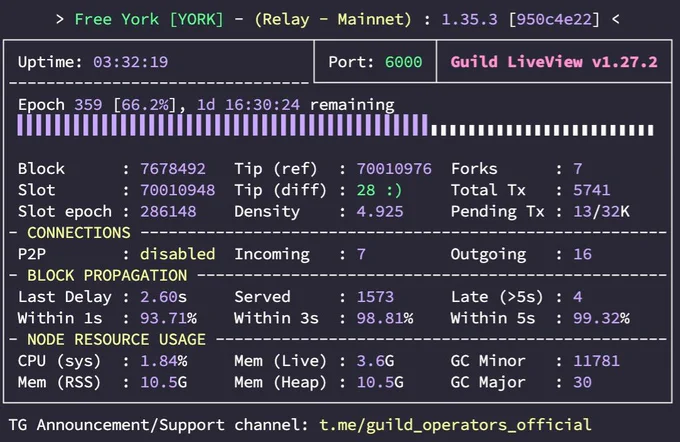This screenshot has width=680, height=442.
Task: Click the 1d 16:30:24 remaining time
Action: click(248, 105)
